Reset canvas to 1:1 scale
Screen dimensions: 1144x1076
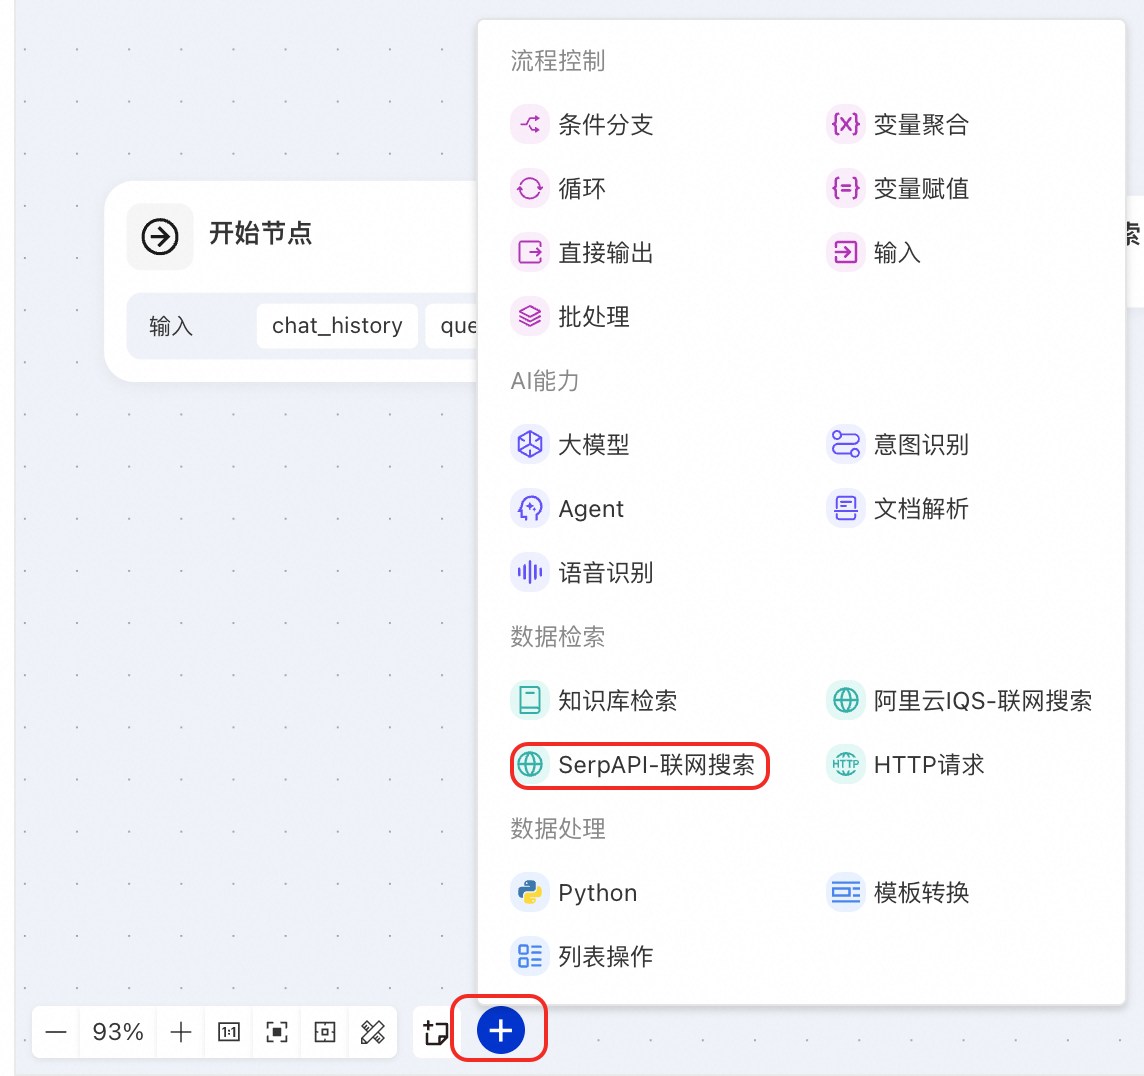pyautogui.click(x=228, y=1032)
